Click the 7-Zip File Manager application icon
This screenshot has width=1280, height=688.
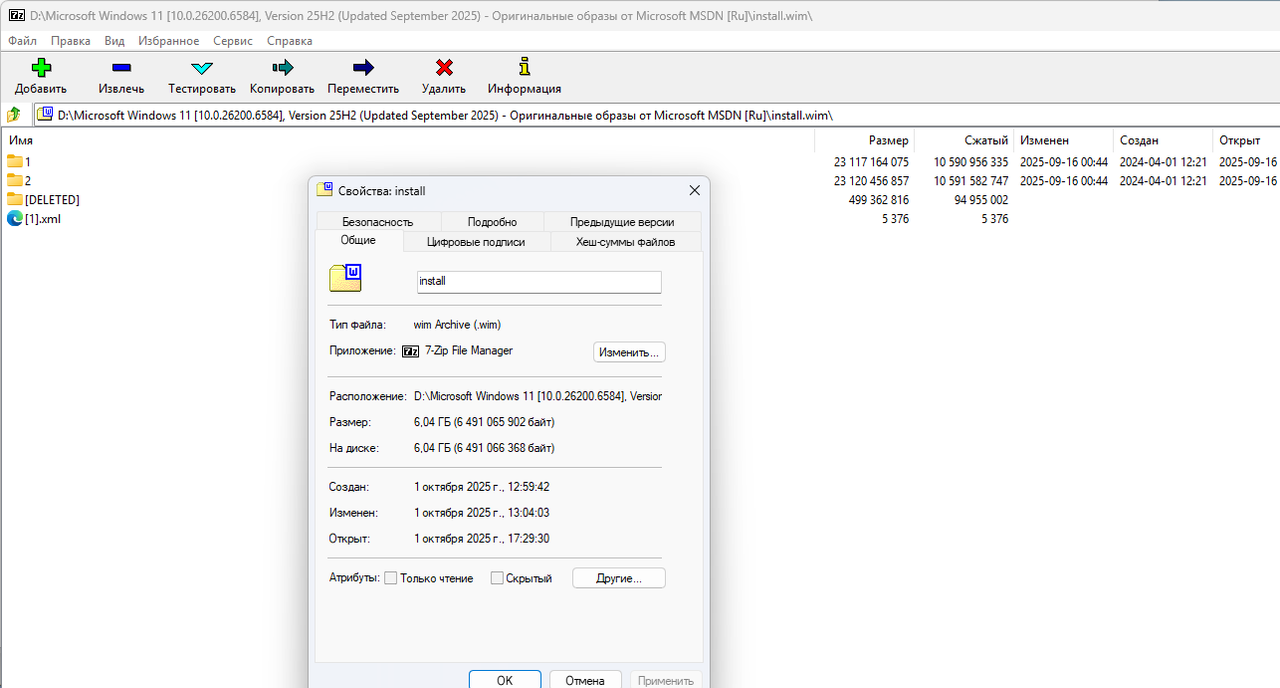tap(410, 351)
